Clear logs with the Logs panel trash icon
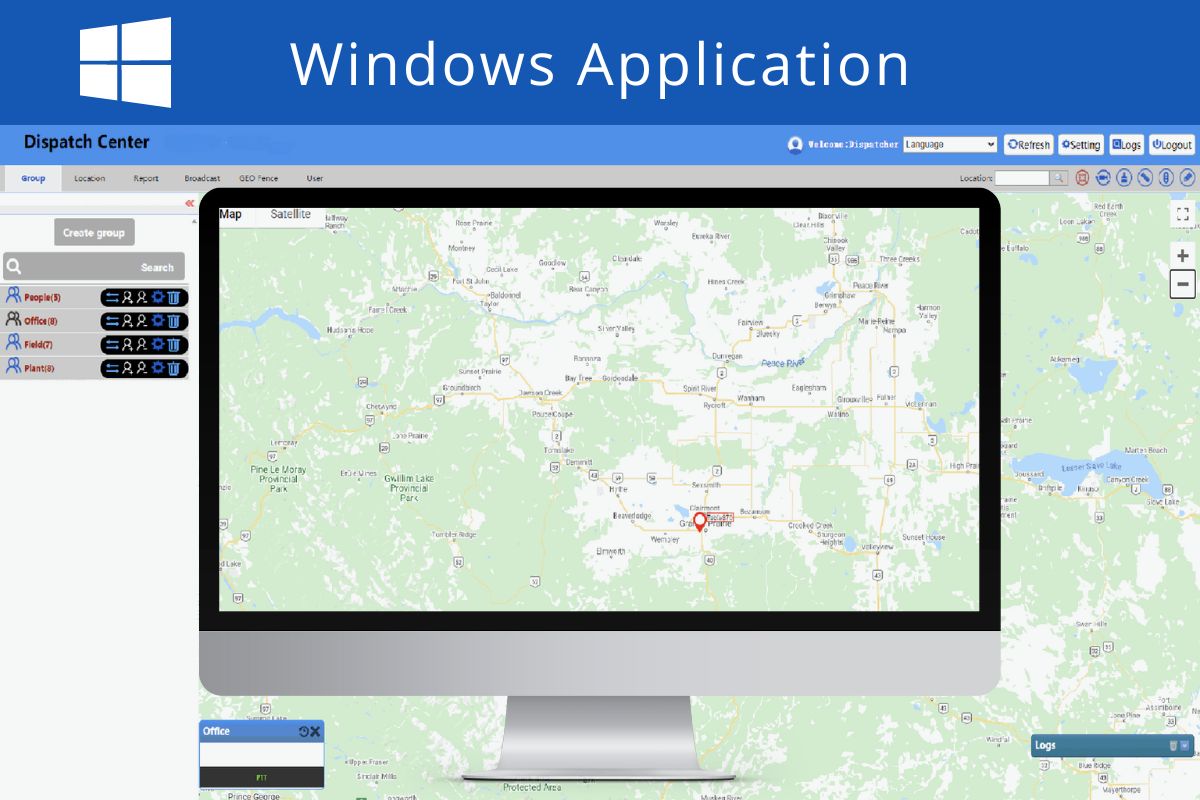 1173,746
